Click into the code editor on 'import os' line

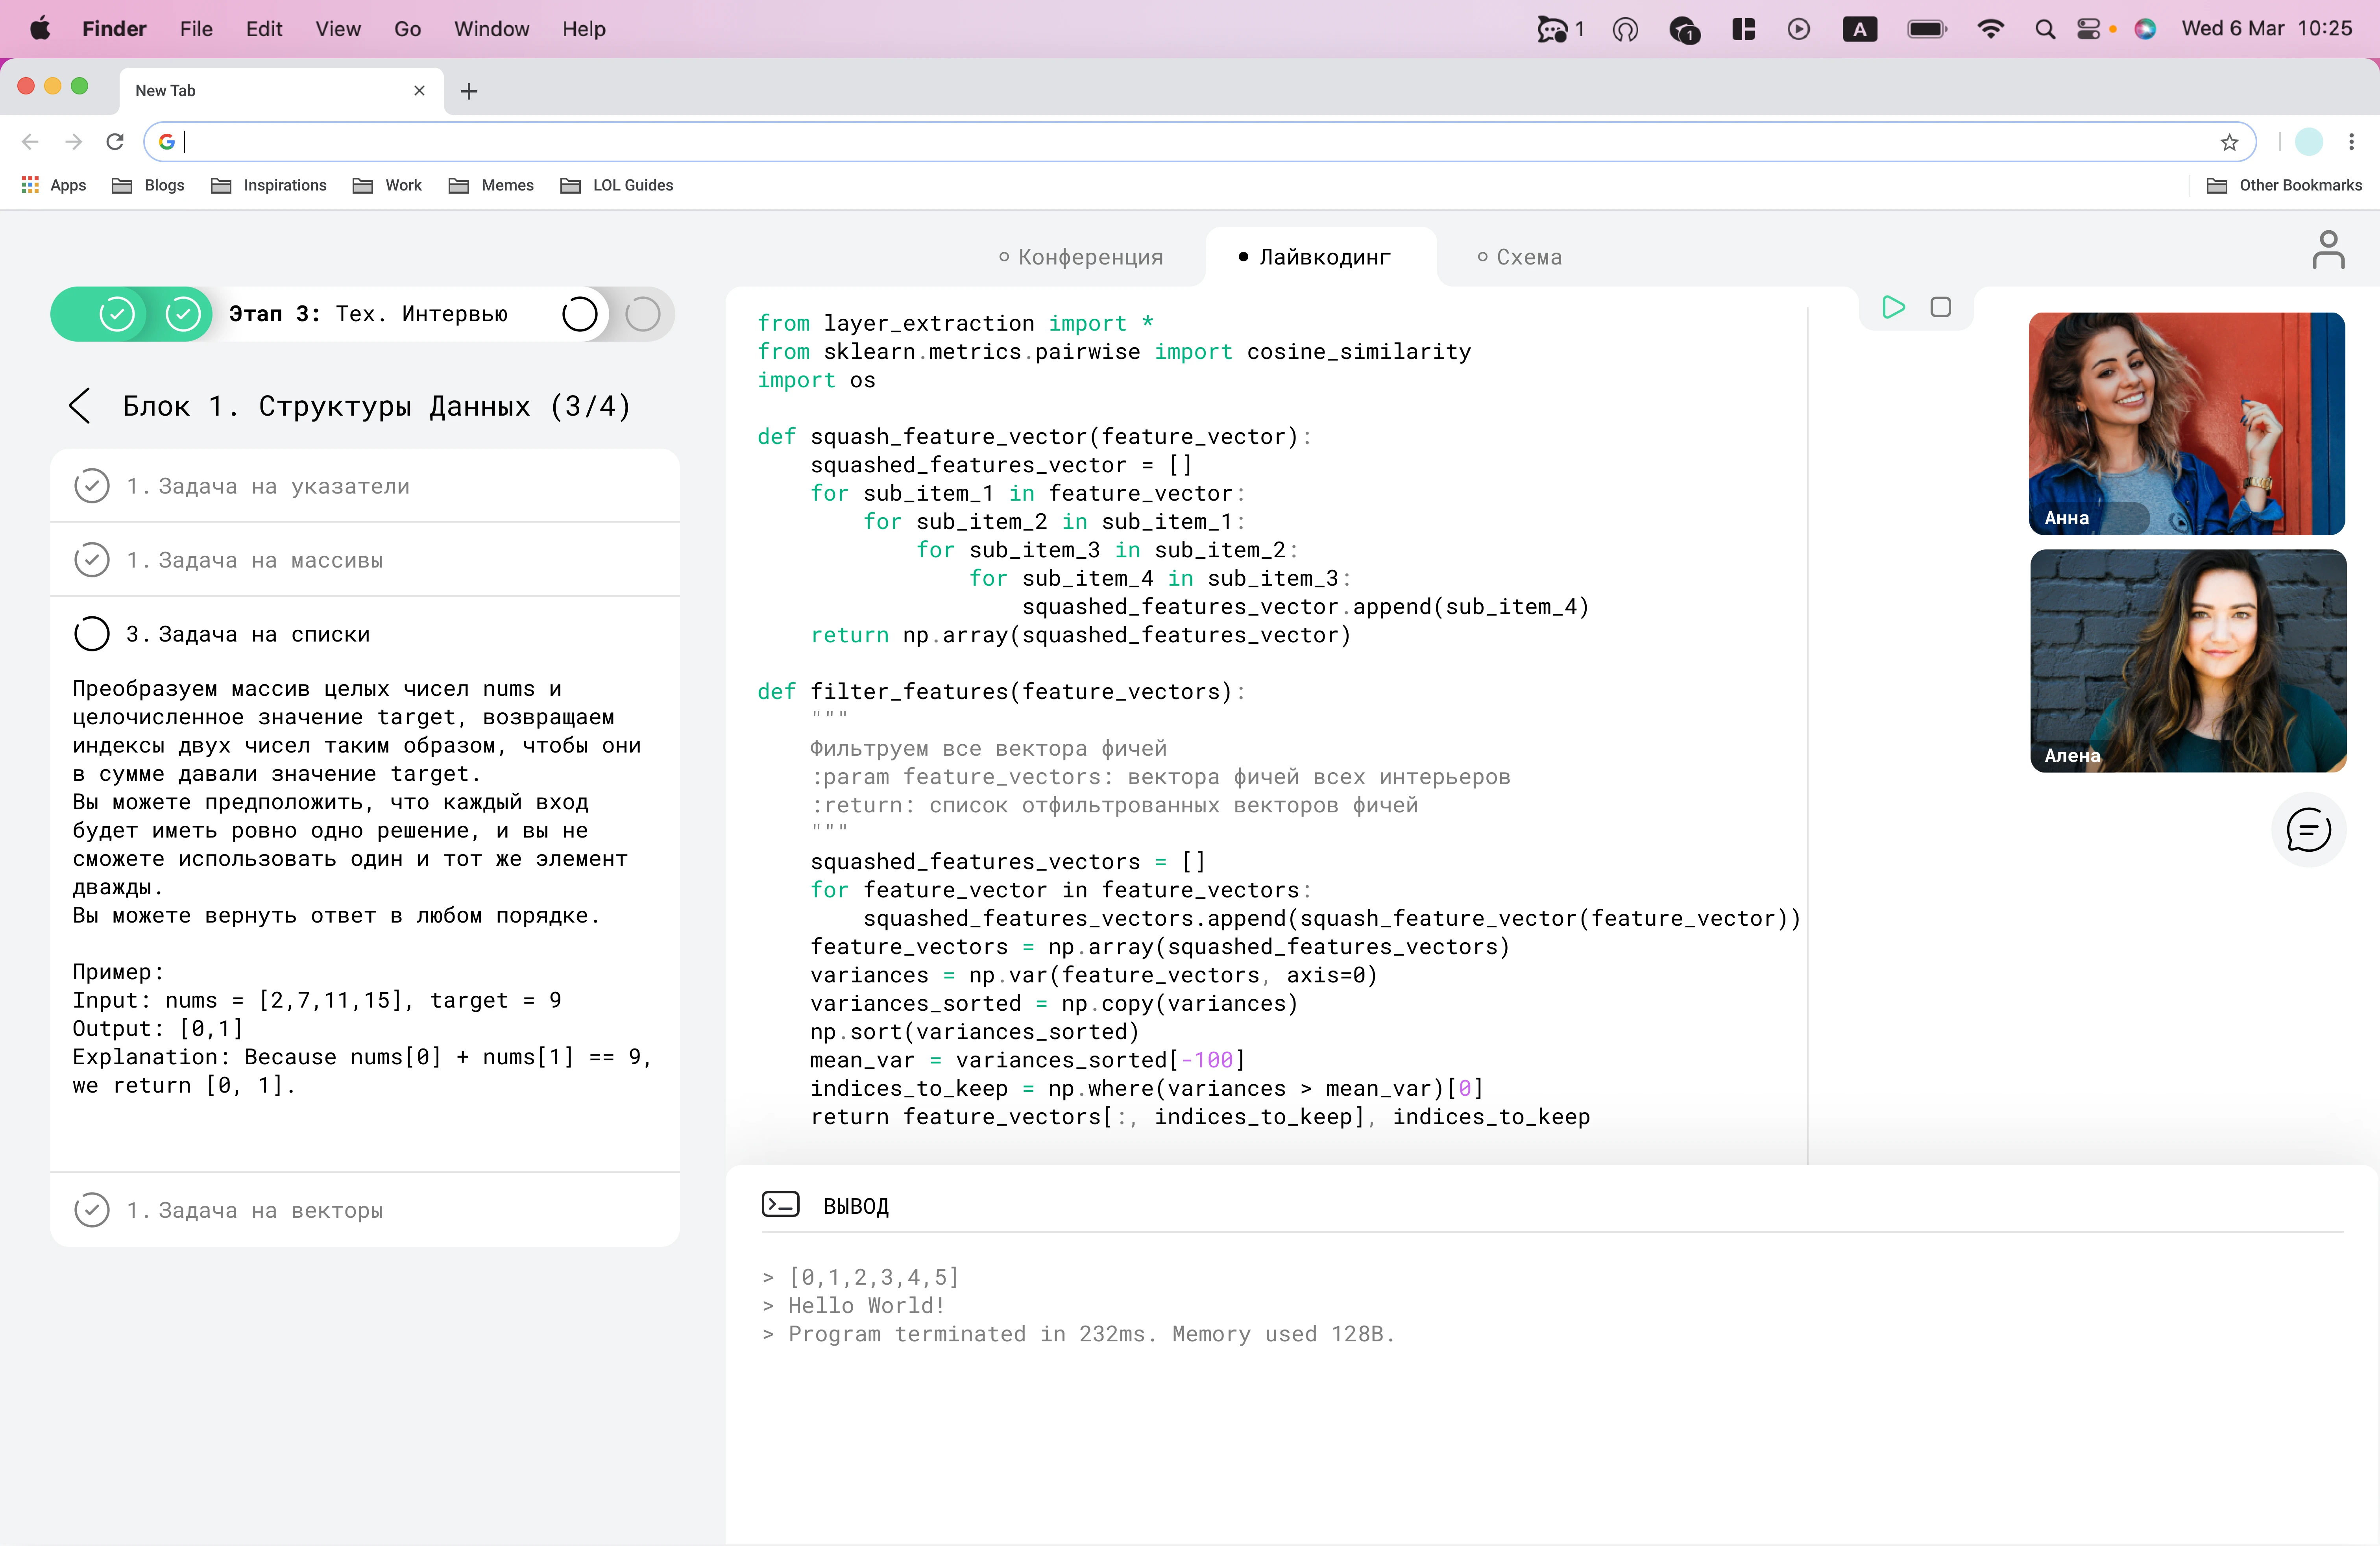[x=816, y=380]
